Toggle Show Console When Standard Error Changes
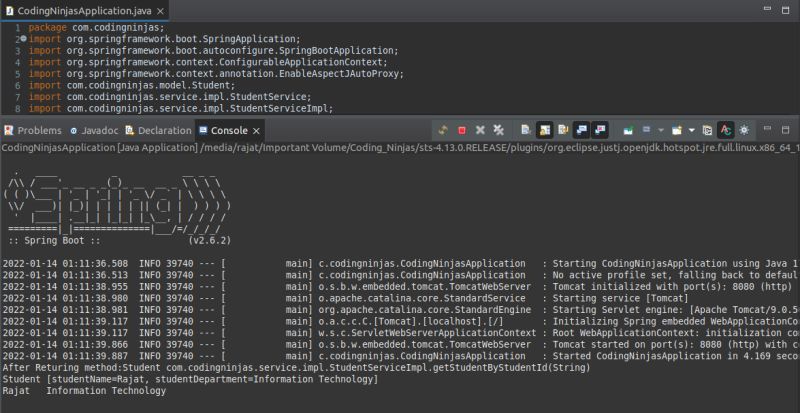This screenshot has height=413, width=800. (600, 130)
